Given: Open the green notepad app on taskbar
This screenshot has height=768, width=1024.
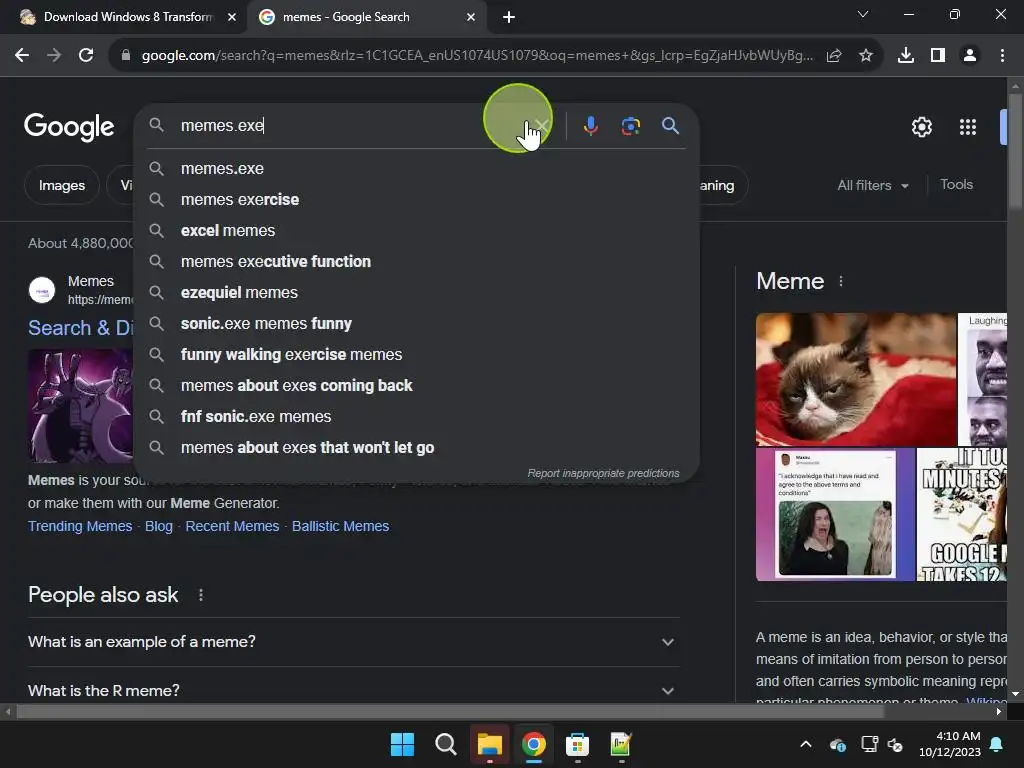Looking at the screenshot, I should tap(621, 744).
